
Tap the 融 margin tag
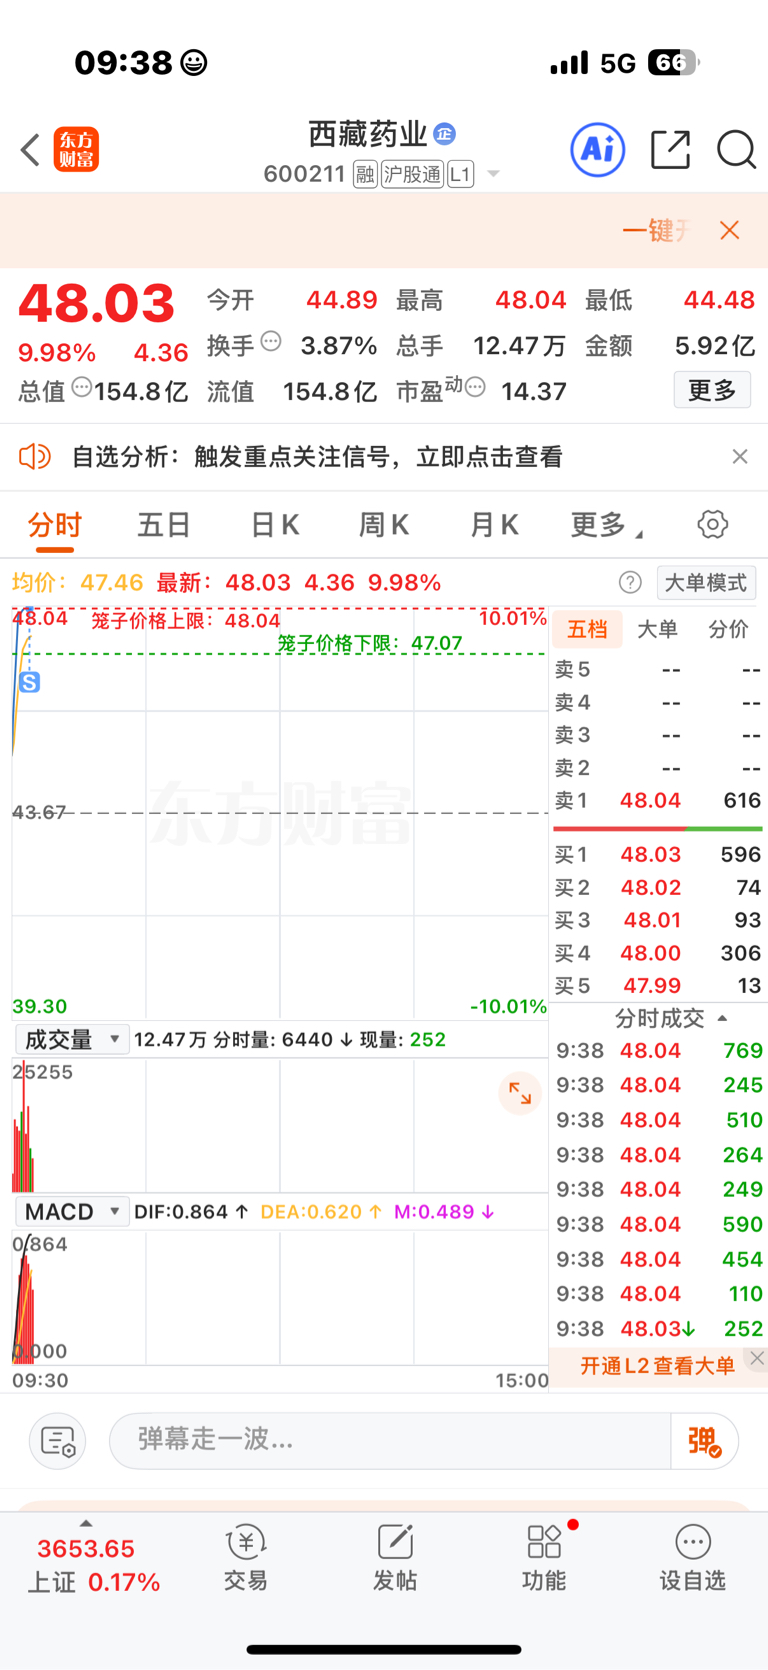[x=365, y=174]
